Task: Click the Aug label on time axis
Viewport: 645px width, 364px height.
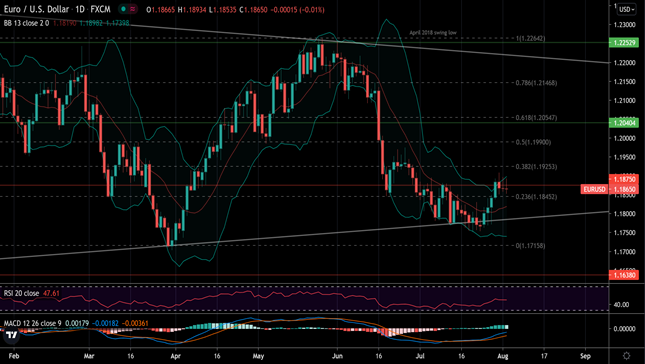Action: [503, 356]
